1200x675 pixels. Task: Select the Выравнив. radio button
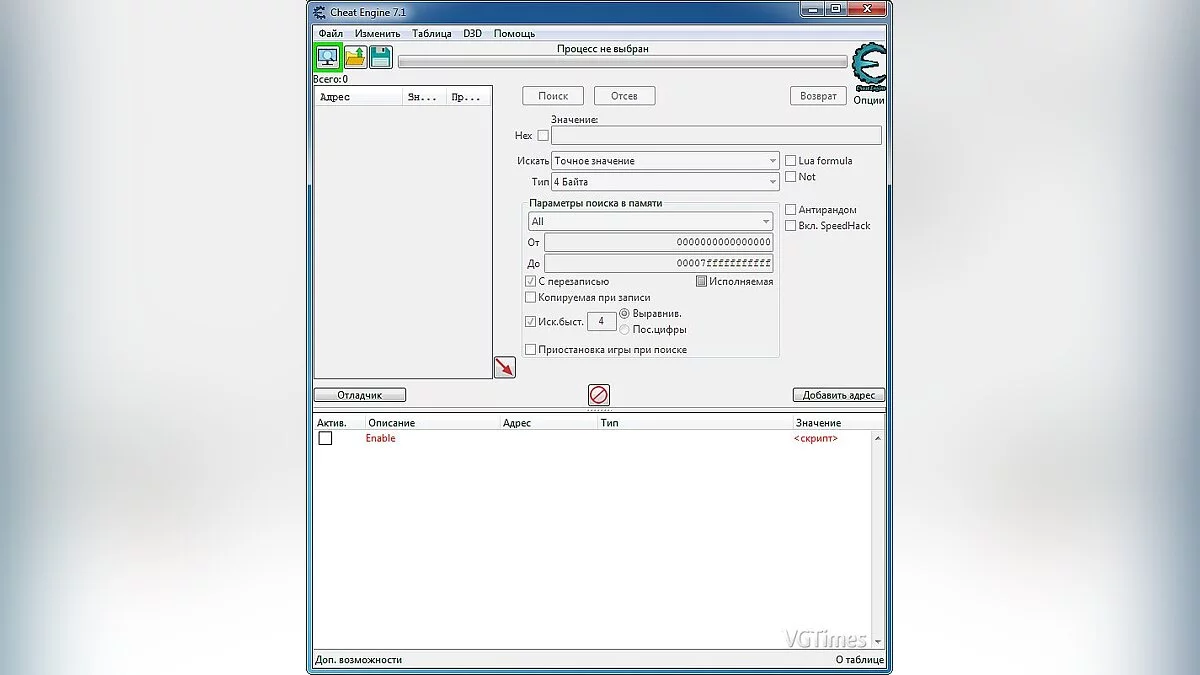coord(625,314)
